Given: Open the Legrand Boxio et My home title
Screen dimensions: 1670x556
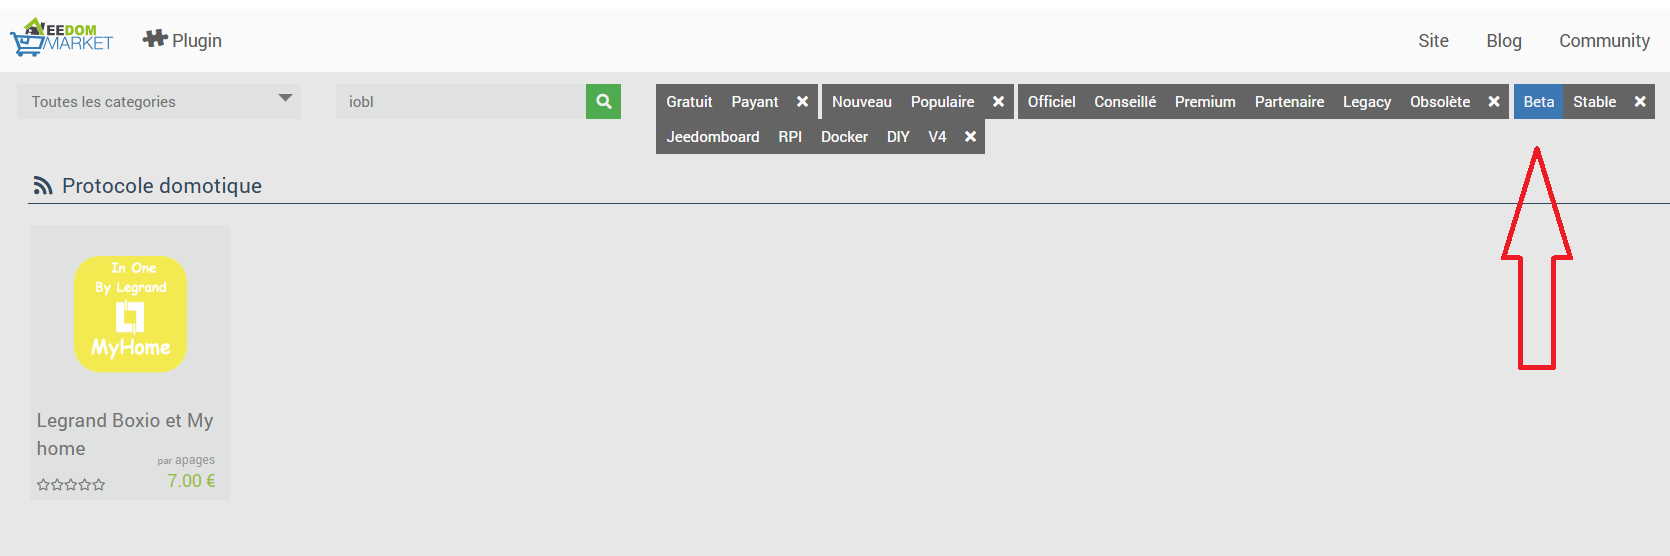Looking at the screenshot, I should pyautogui.click(x=125, y=435).
